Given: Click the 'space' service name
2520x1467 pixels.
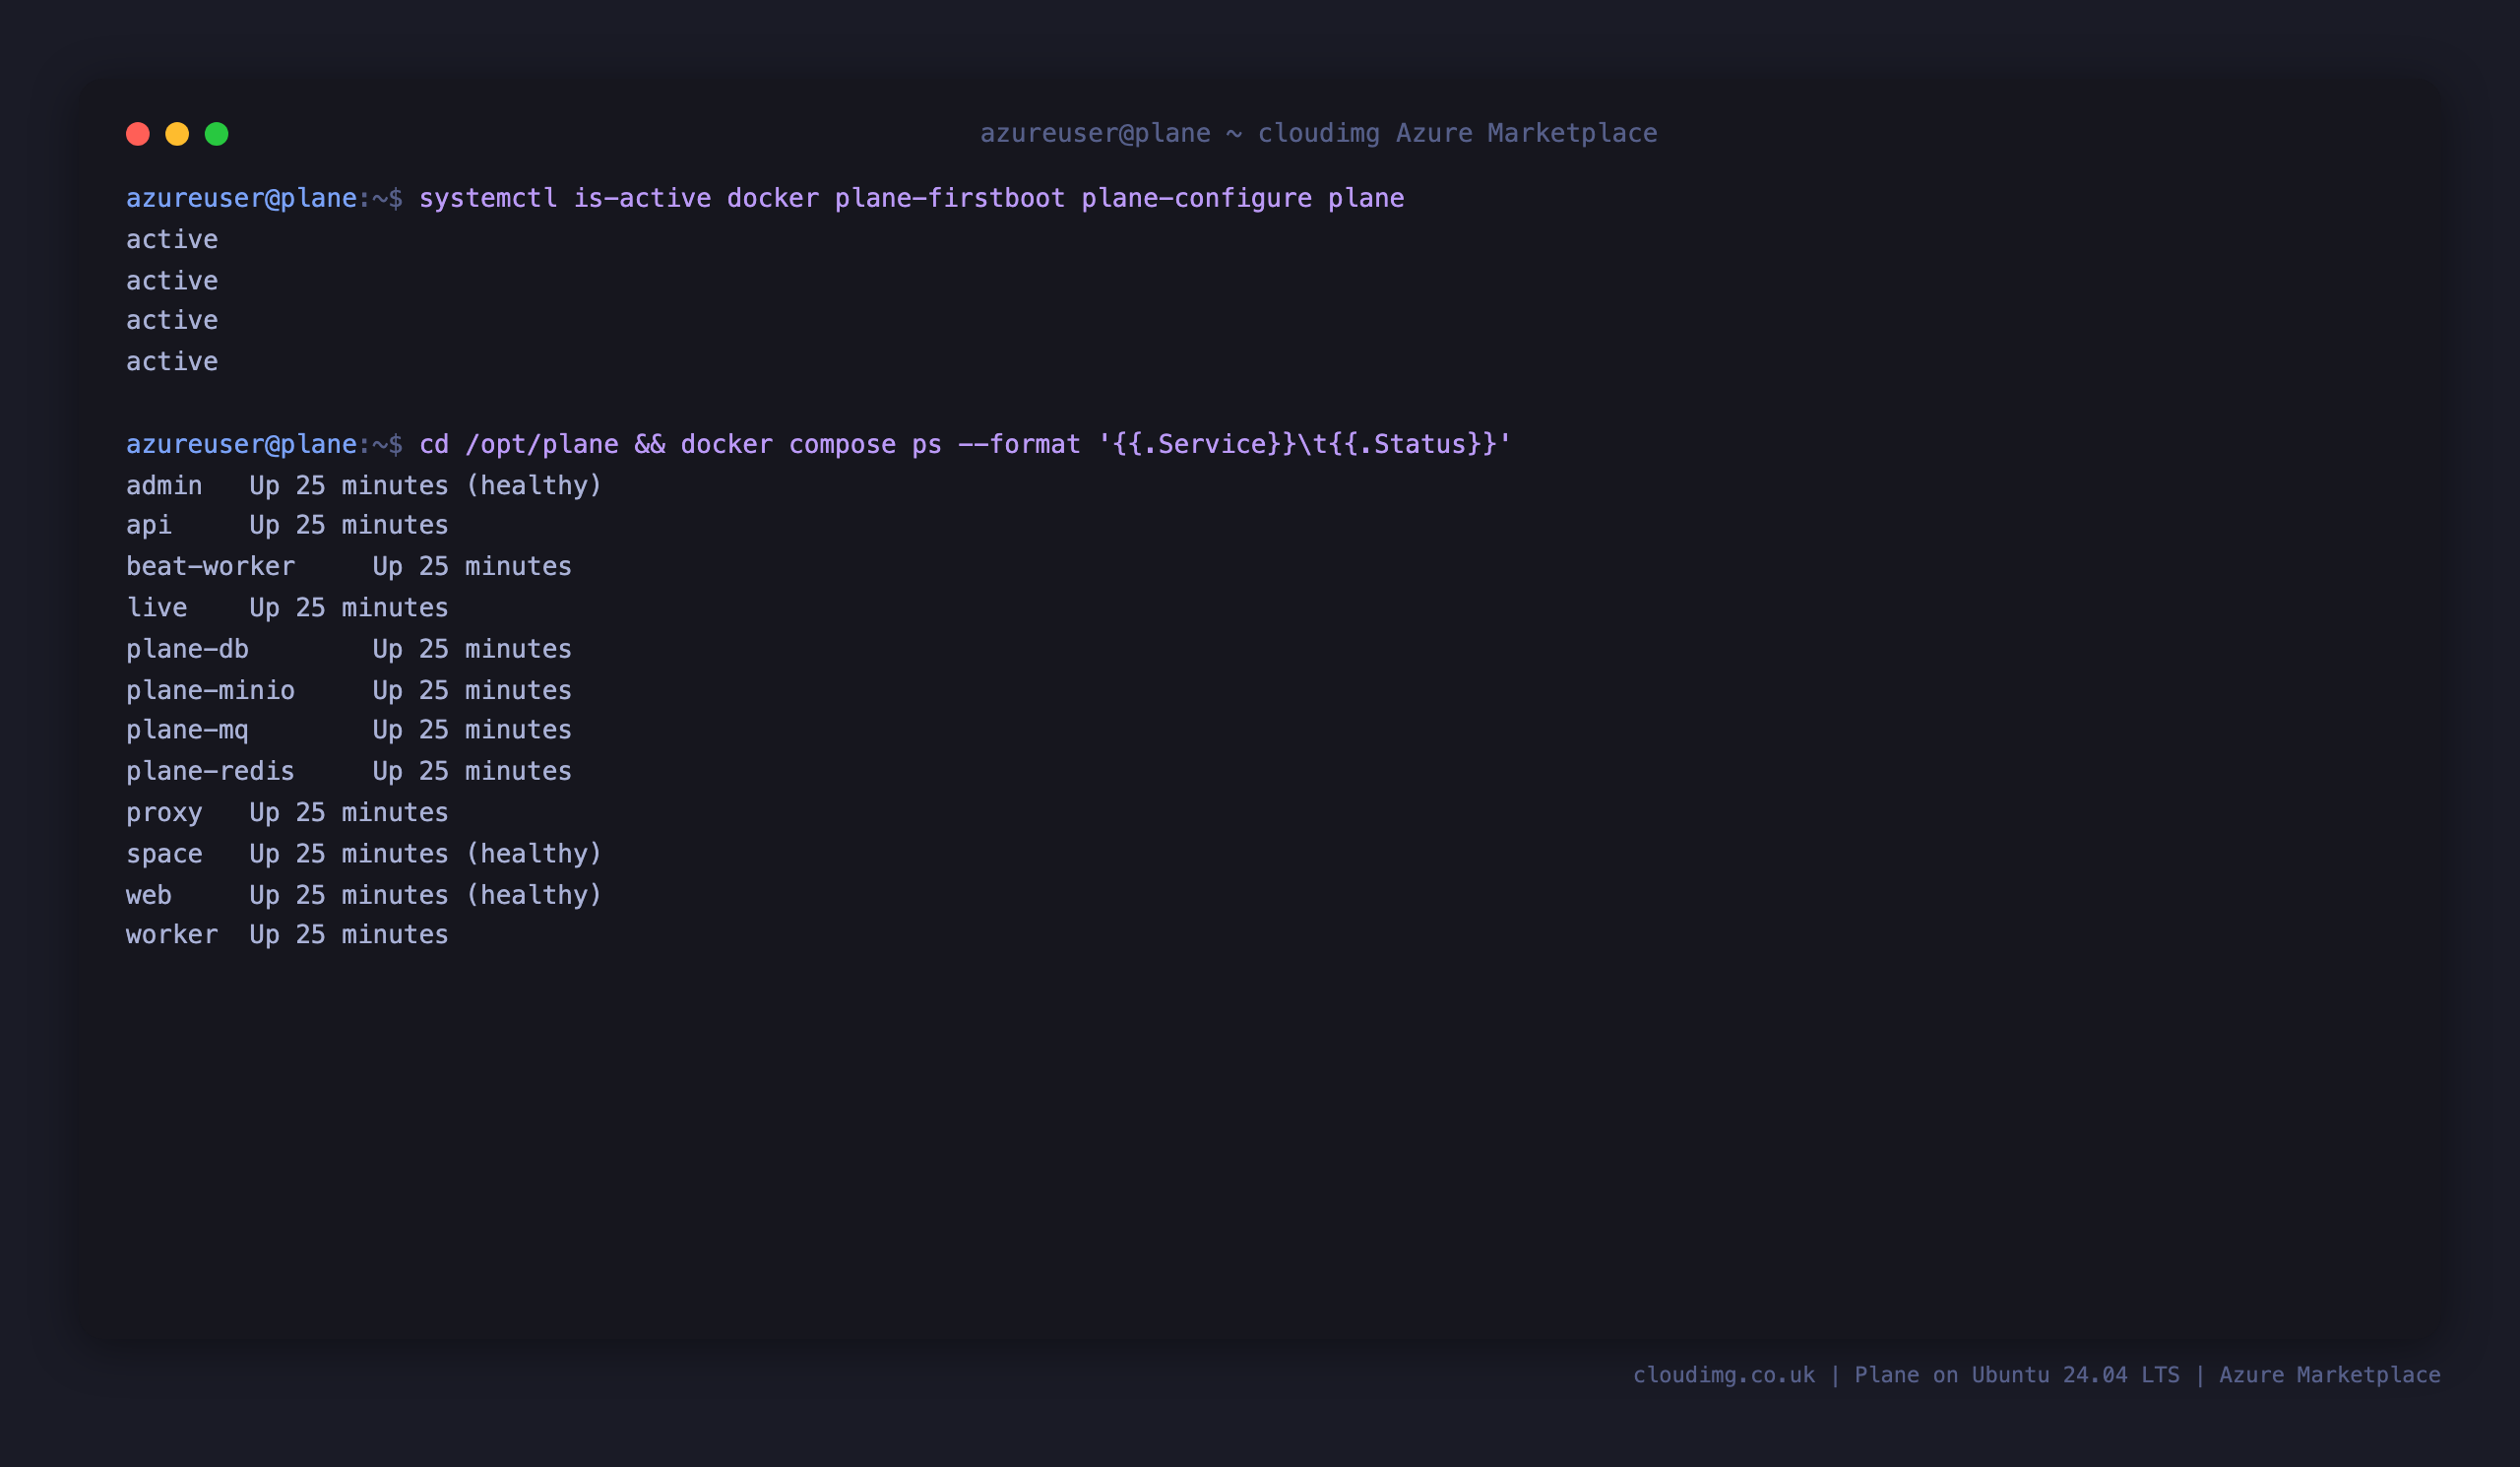Looking at the screenshot, I should click(x=164, y=854).
